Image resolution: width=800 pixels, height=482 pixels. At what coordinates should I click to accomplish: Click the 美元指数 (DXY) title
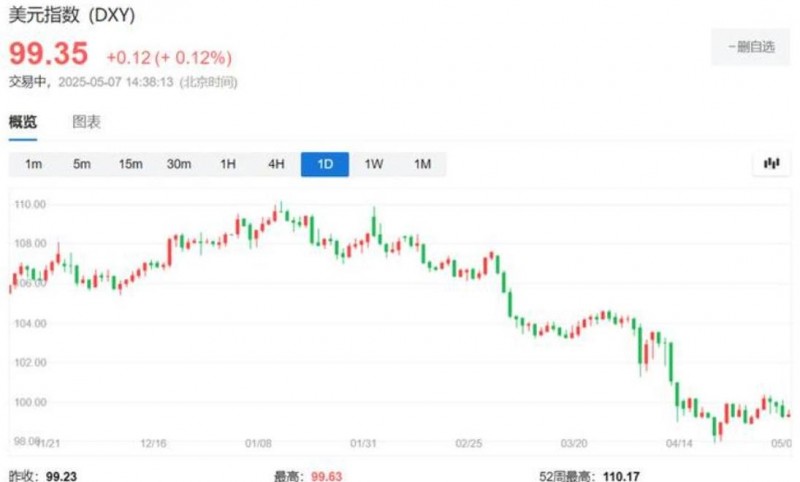tap(72, 15)
